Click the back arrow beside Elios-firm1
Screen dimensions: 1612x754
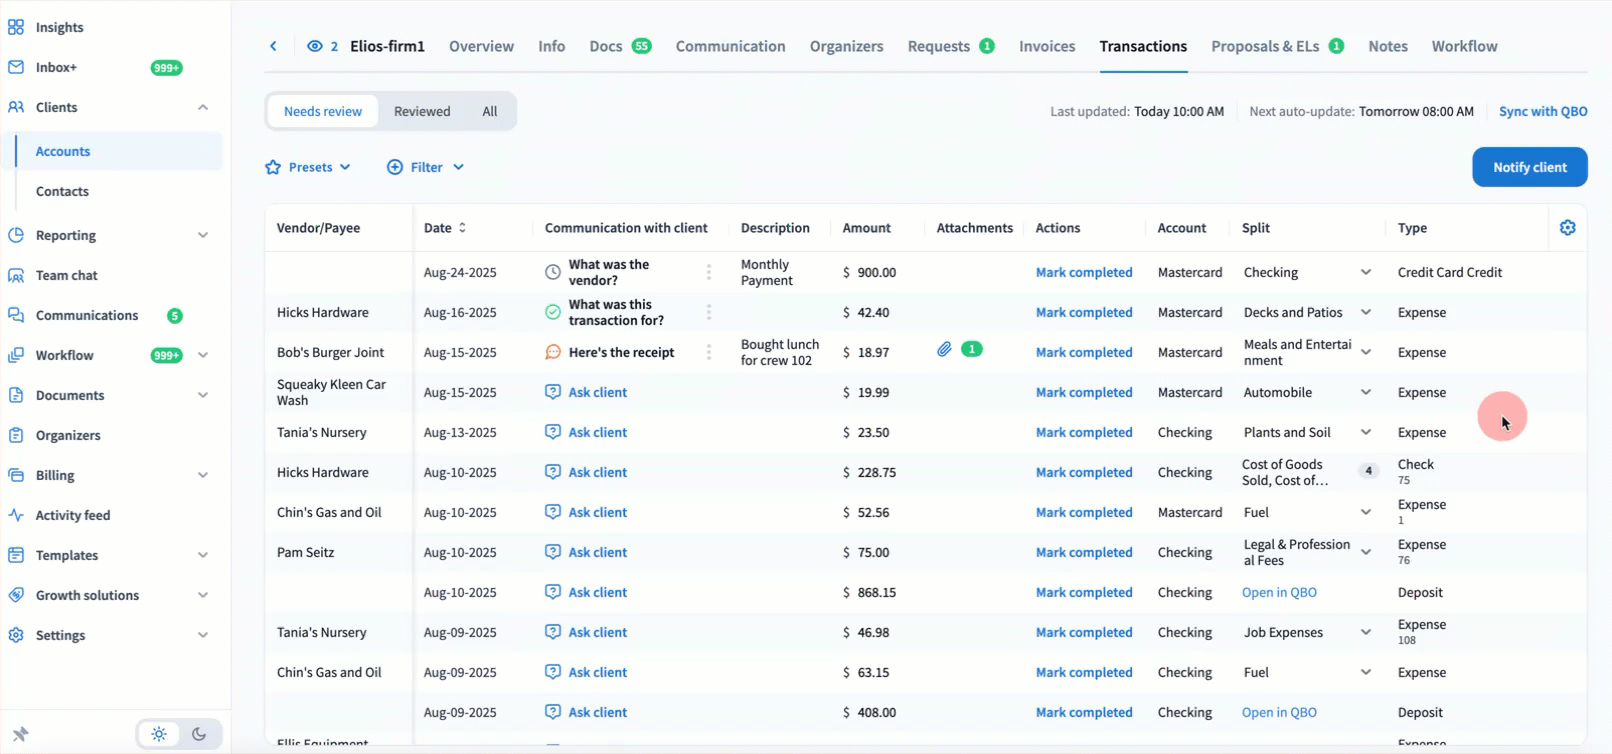pos(273,46)
